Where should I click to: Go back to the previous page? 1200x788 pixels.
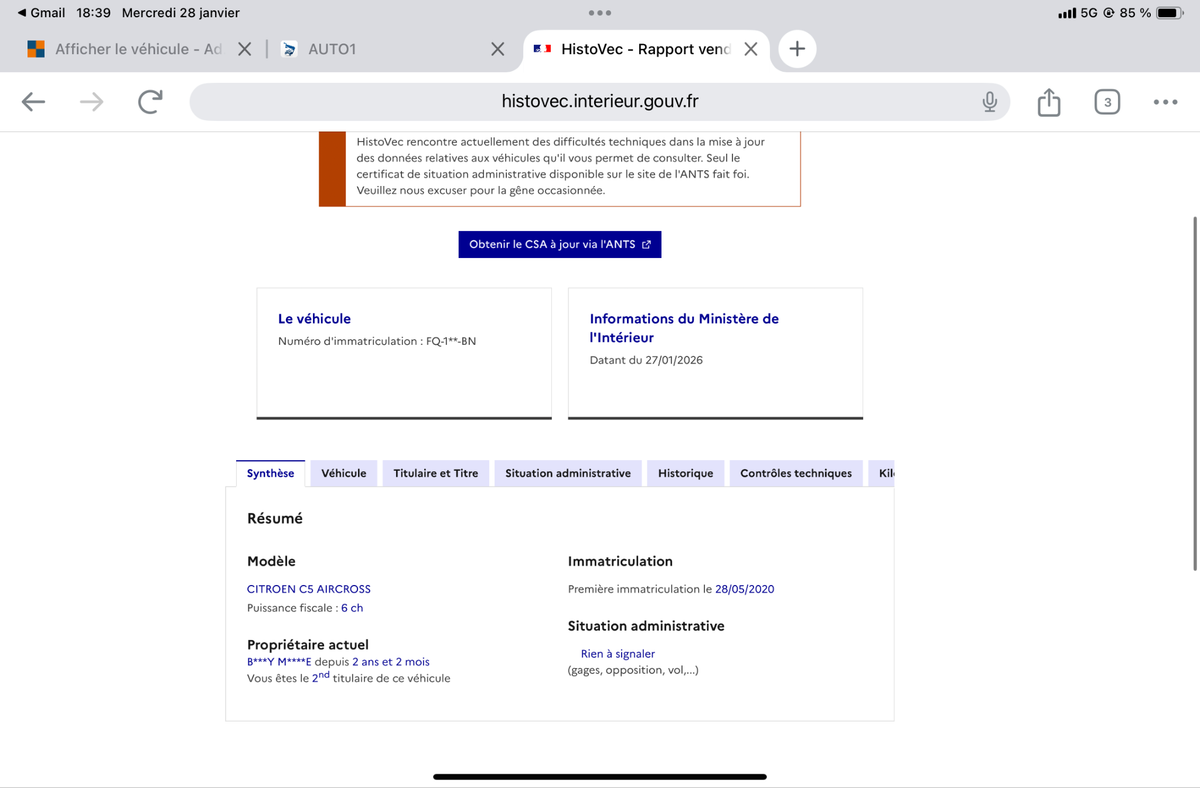pos(33,101)
